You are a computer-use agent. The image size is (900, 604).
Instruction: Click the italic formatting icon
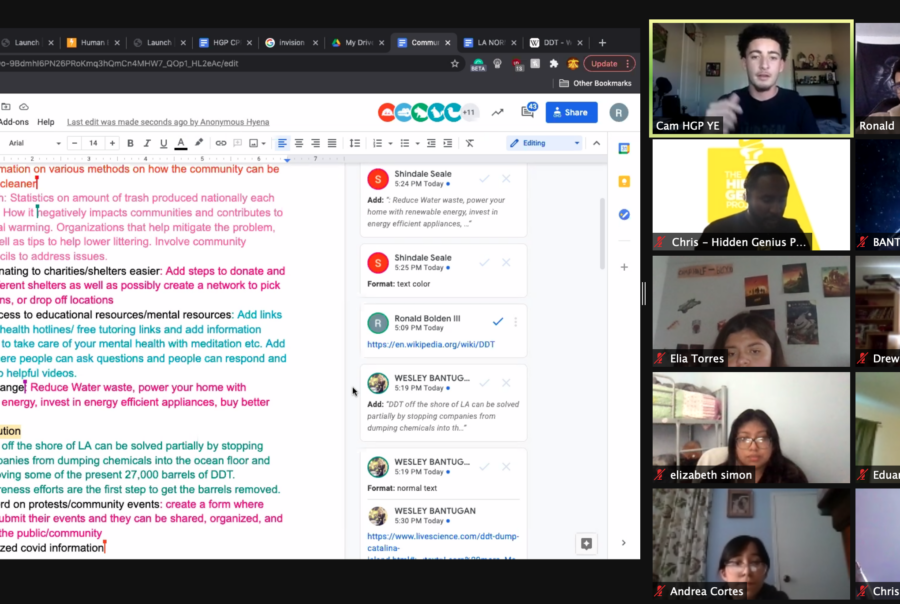(x=147, y=143)
